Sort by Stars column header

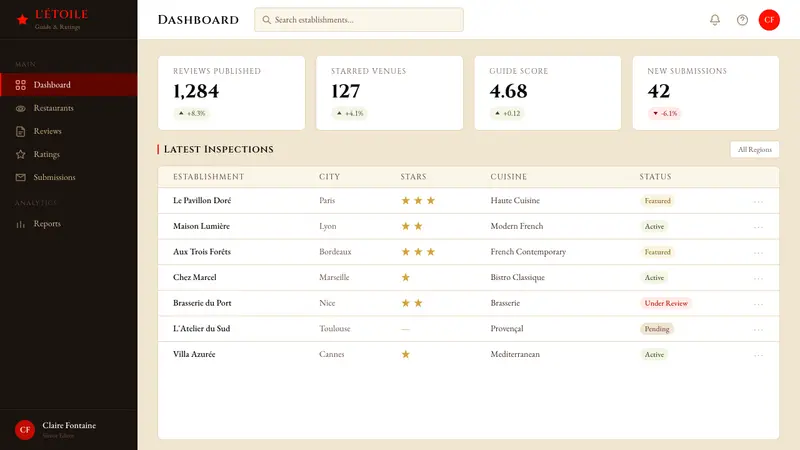click(413, 177)
